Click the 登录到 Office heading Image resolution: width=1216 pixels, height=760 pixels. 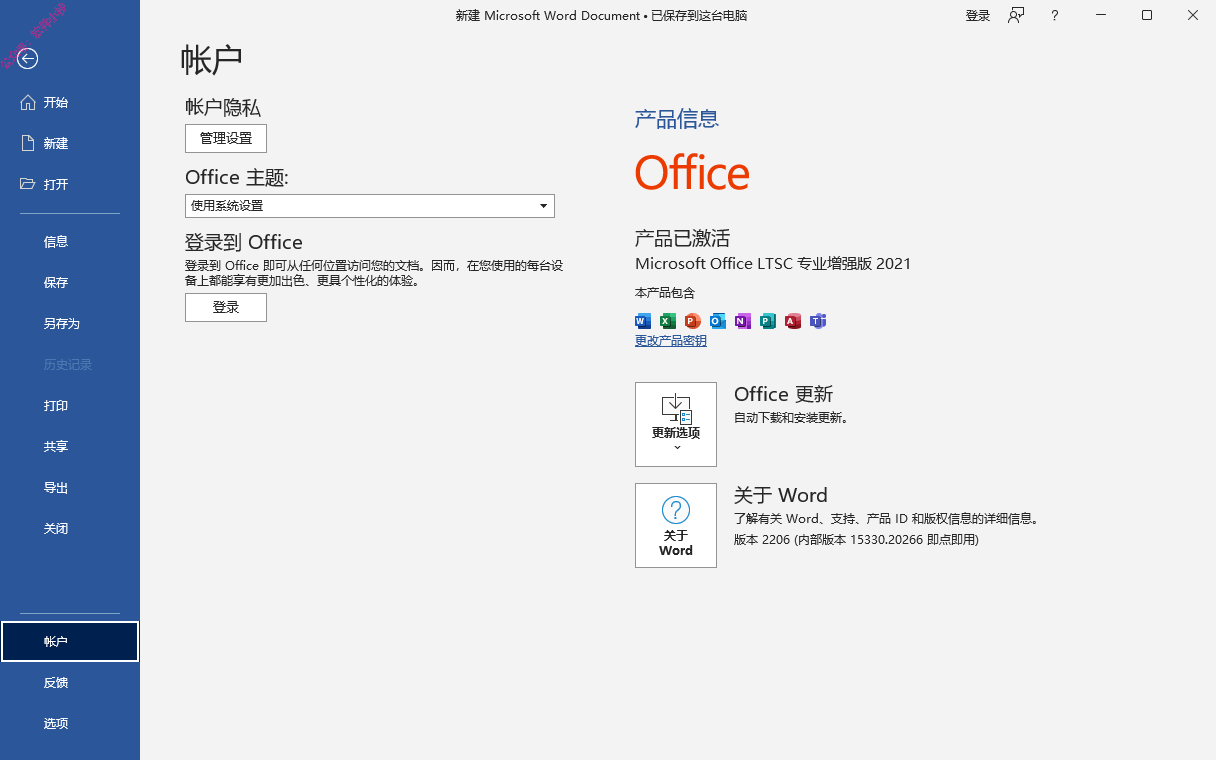coord(244,242)
